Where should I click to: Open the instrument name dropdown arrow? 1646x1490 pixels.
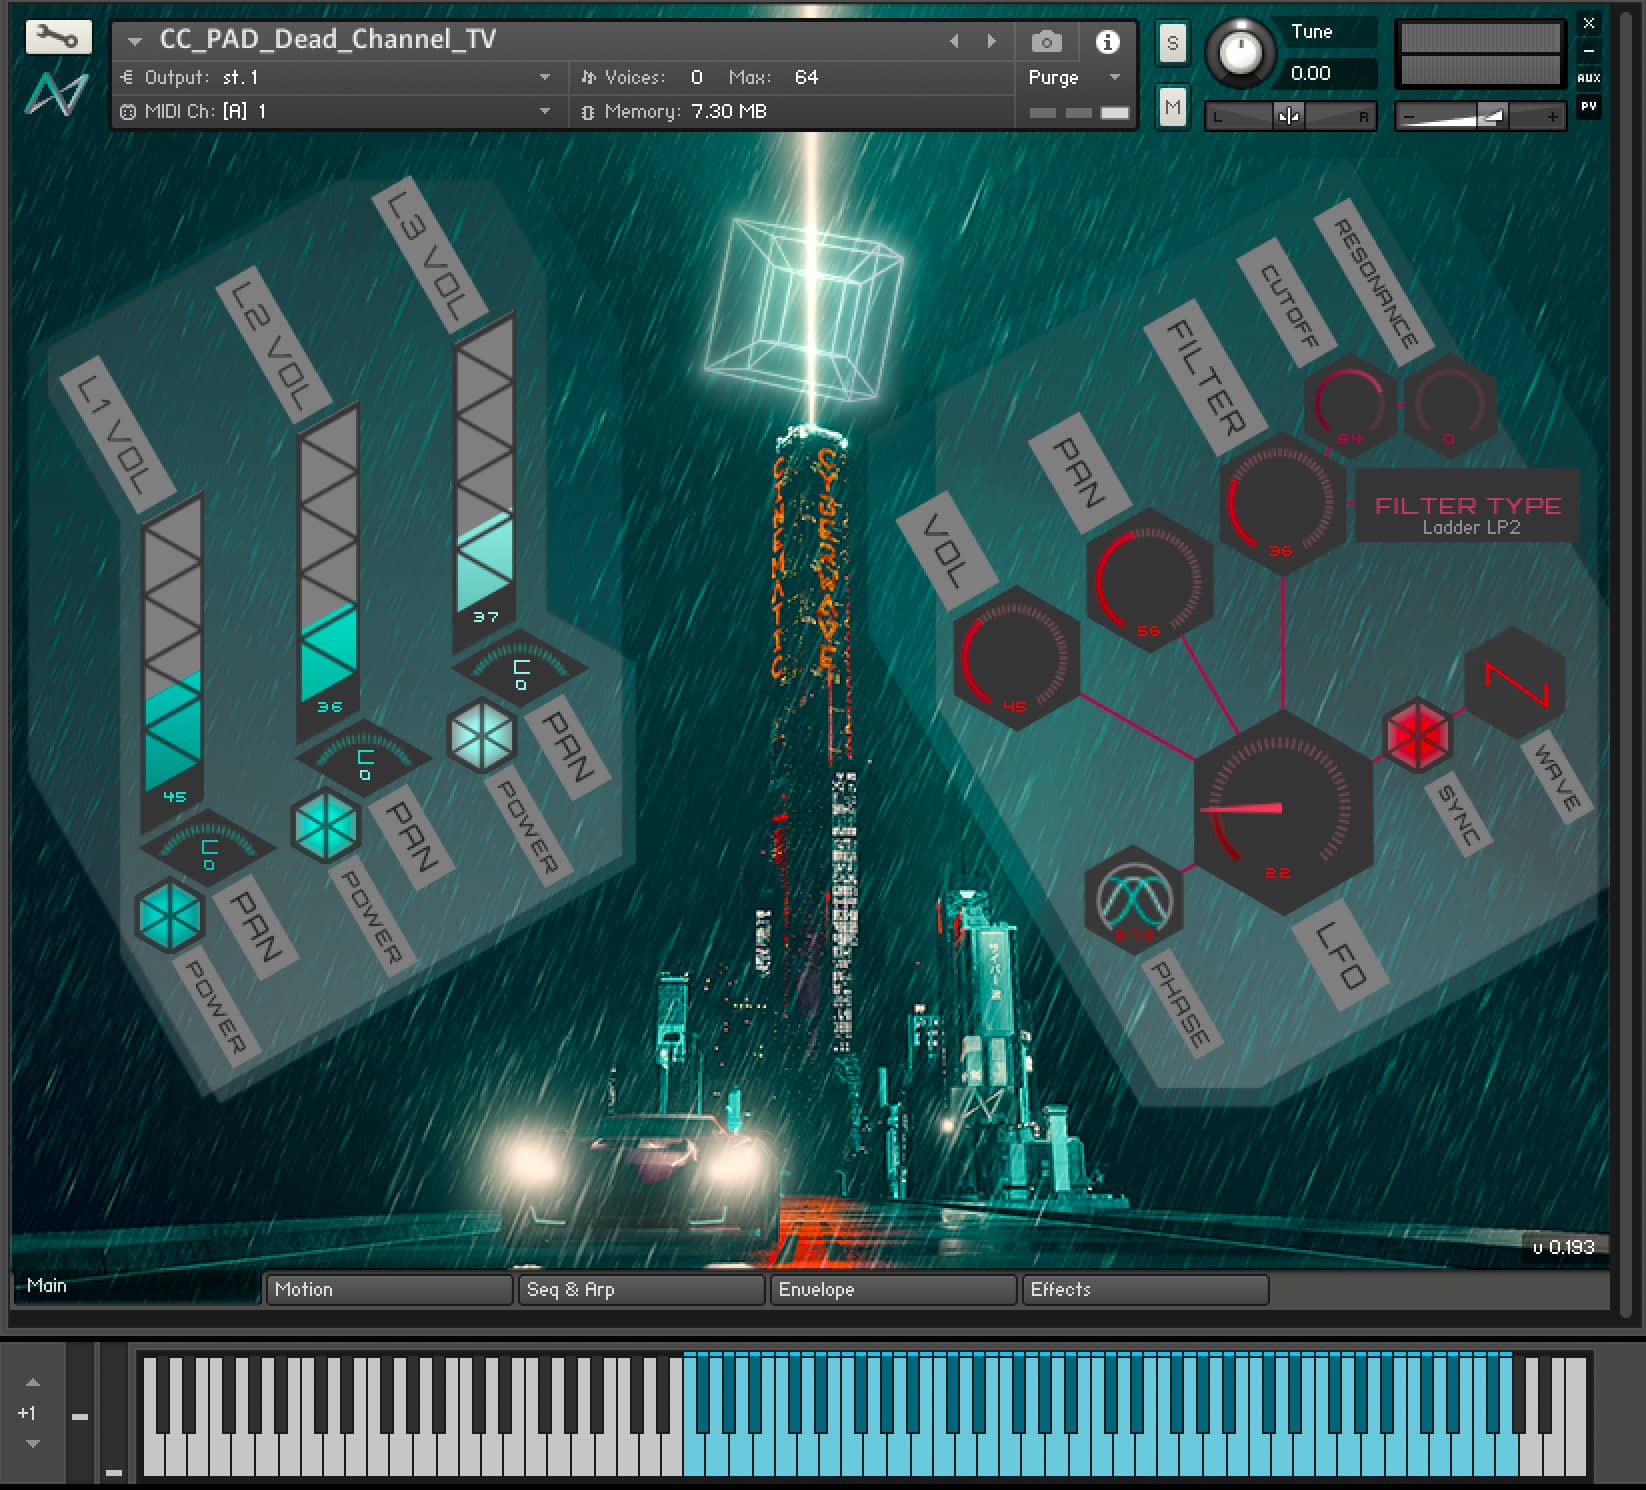coord(134,41)
